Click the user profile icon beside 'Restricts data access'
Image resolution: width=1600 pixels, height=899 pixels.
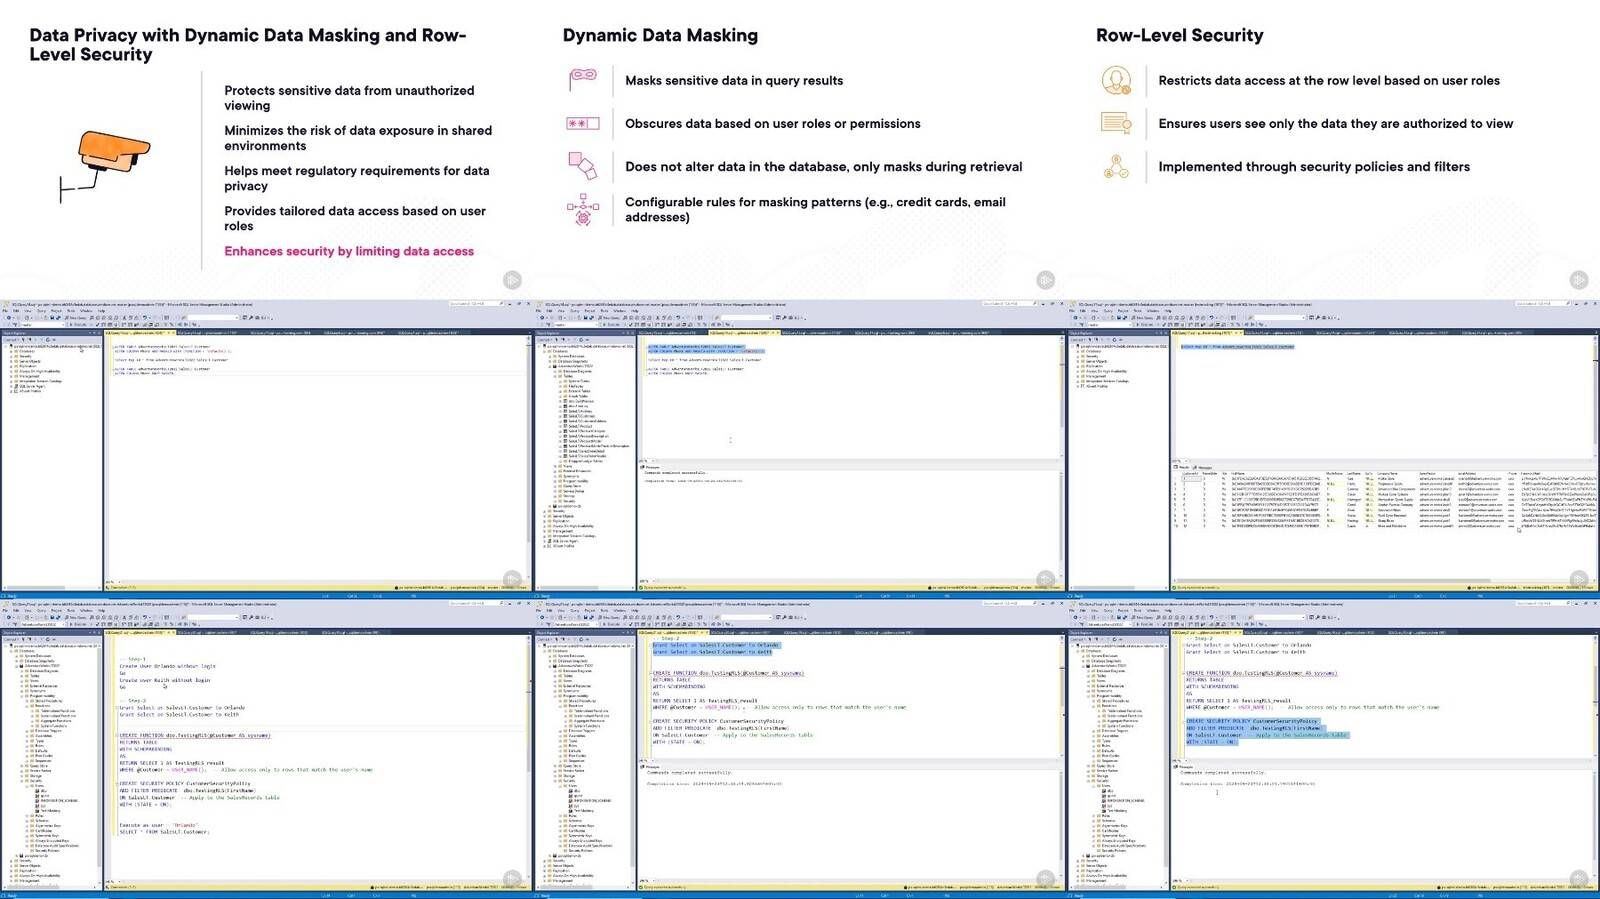click(1116, 79)
